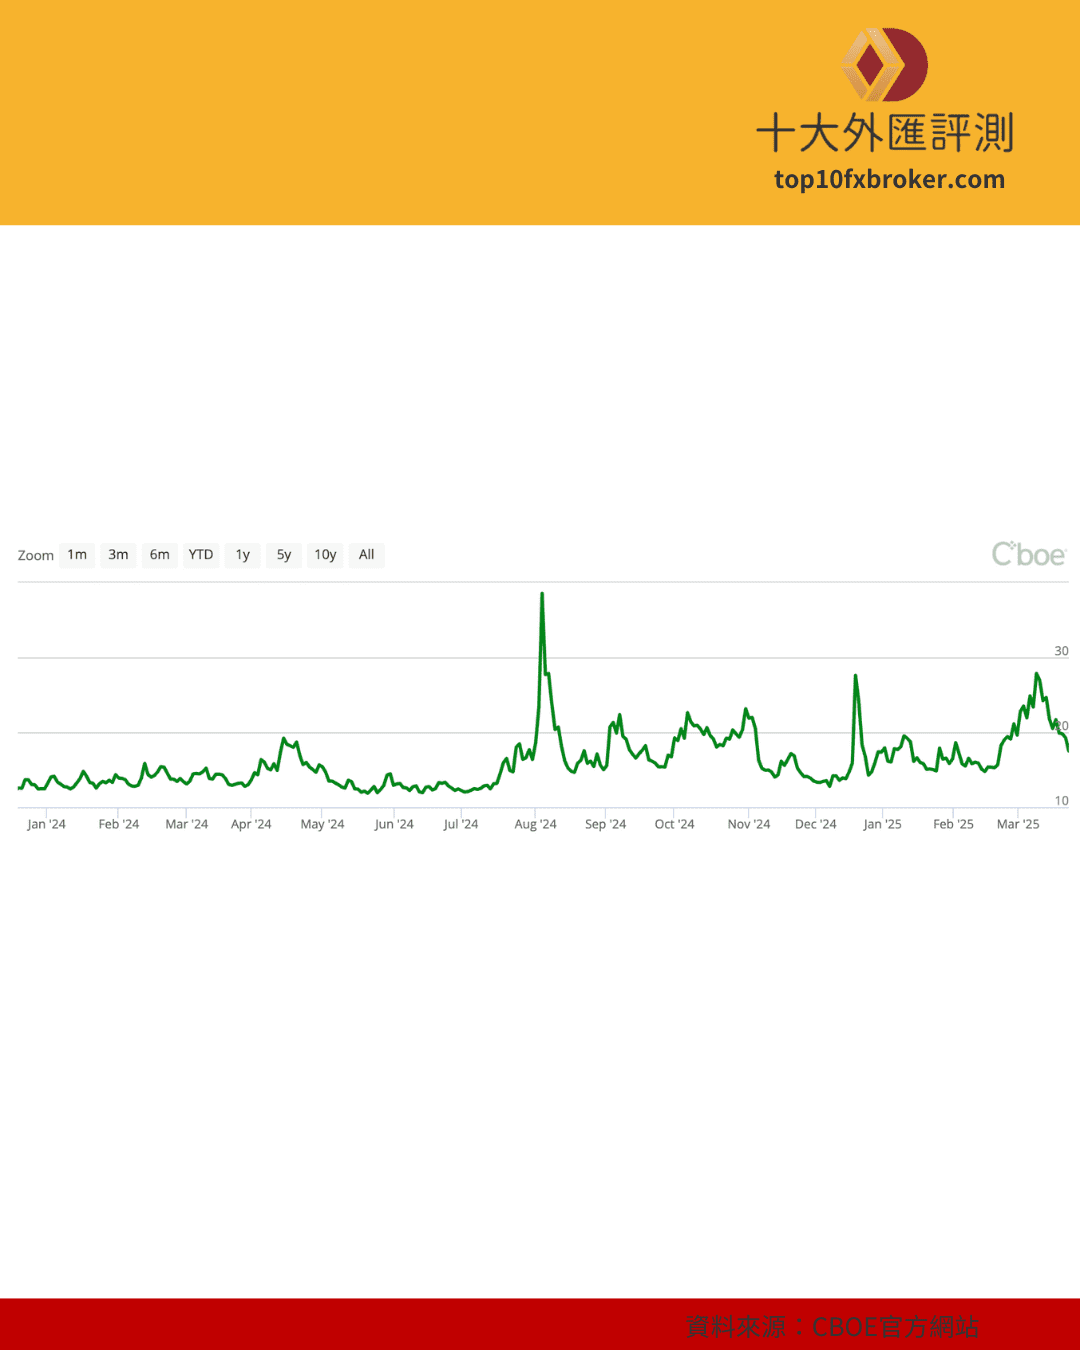Click the 十大外匯評測 title text
Viewport: 1080px width, 1350px height.
[885, 133]
